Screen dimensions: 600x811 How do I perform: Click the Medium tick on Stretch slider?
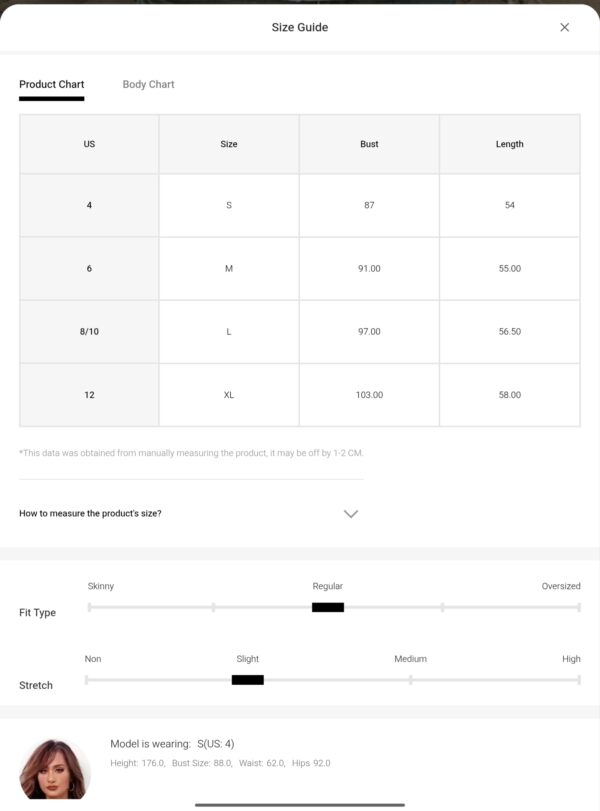[x=411, y=680]
